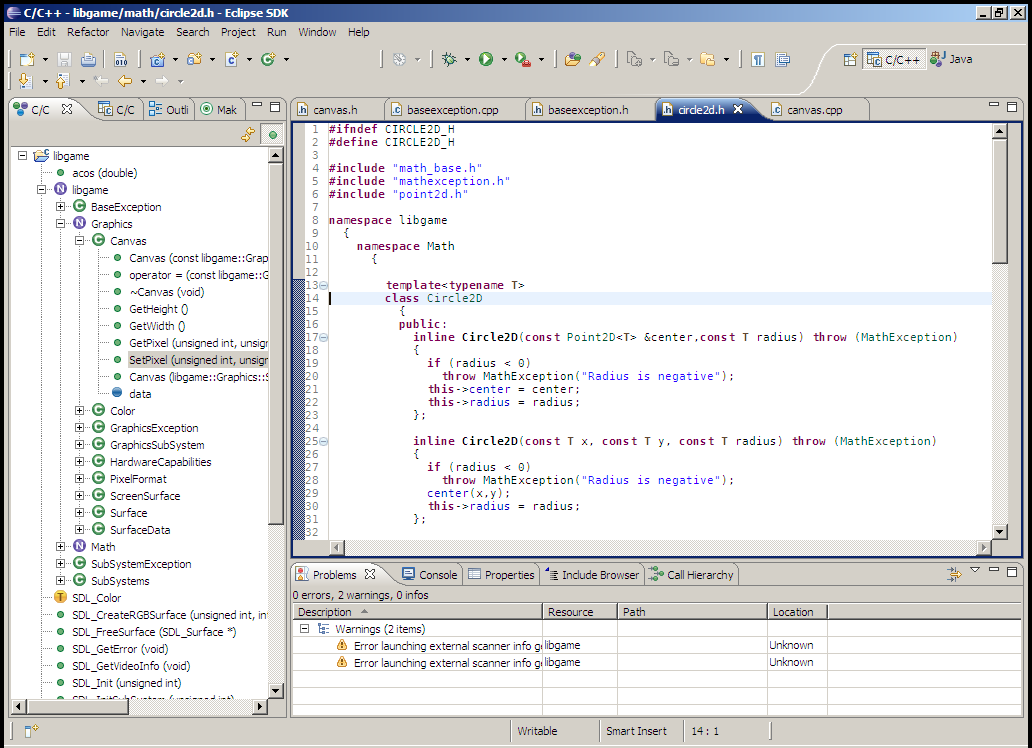Sort by the Description column header
Image resolution: width=1032 pixels, height=748 pixels.
coord(417,612)
